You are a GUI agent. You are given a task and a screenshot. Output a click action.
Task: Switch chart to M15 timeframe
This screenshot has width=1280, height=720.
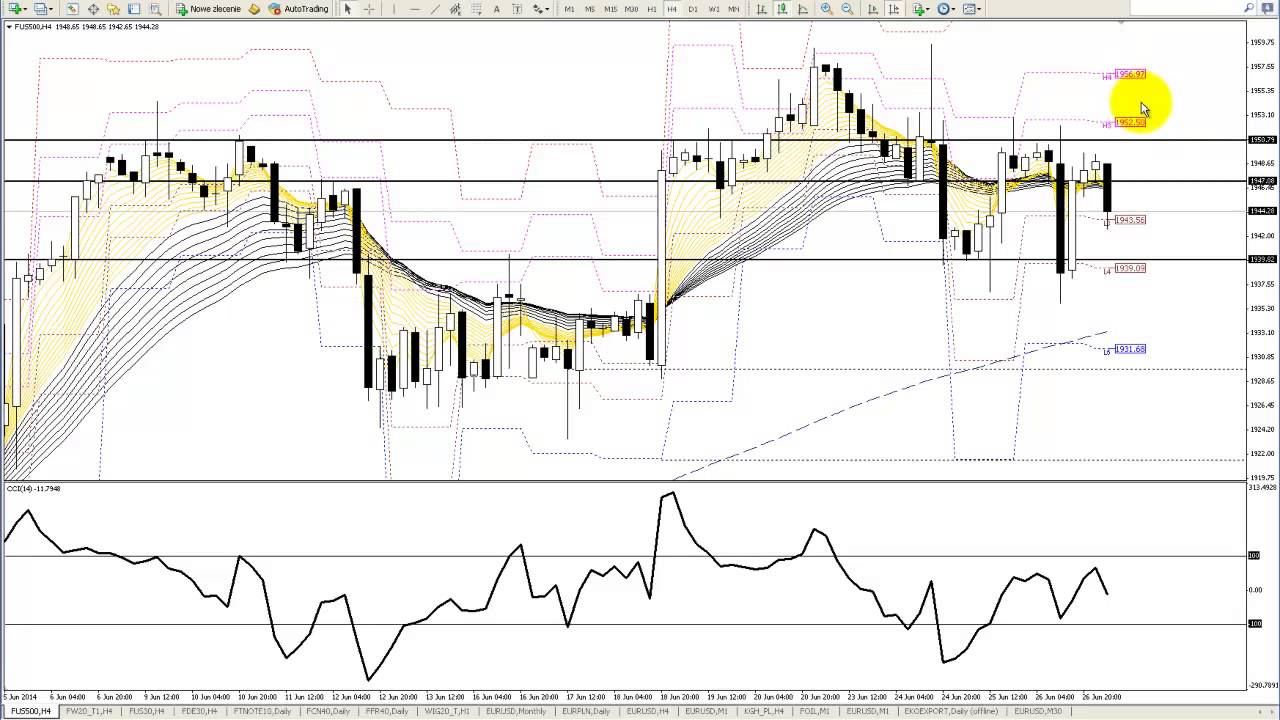(x=610, y=9)
